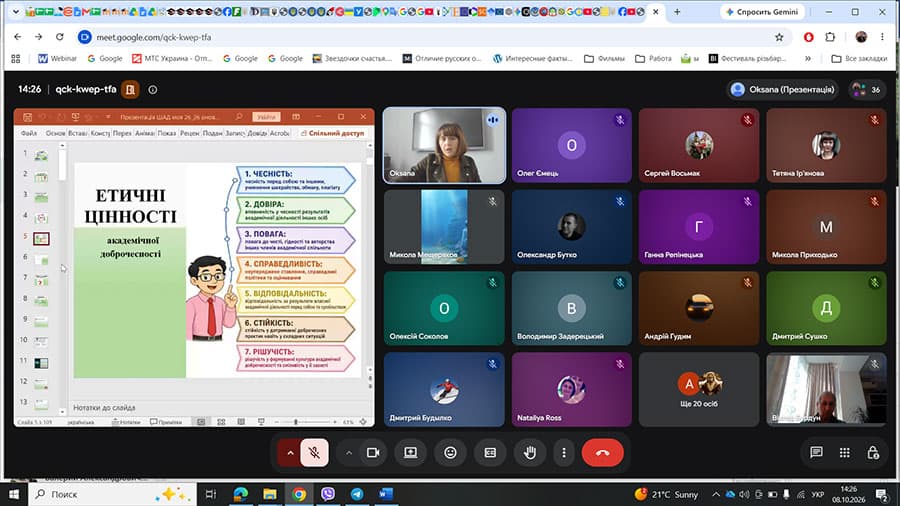Open Telegram from taskbar

(x=357, y=494)
